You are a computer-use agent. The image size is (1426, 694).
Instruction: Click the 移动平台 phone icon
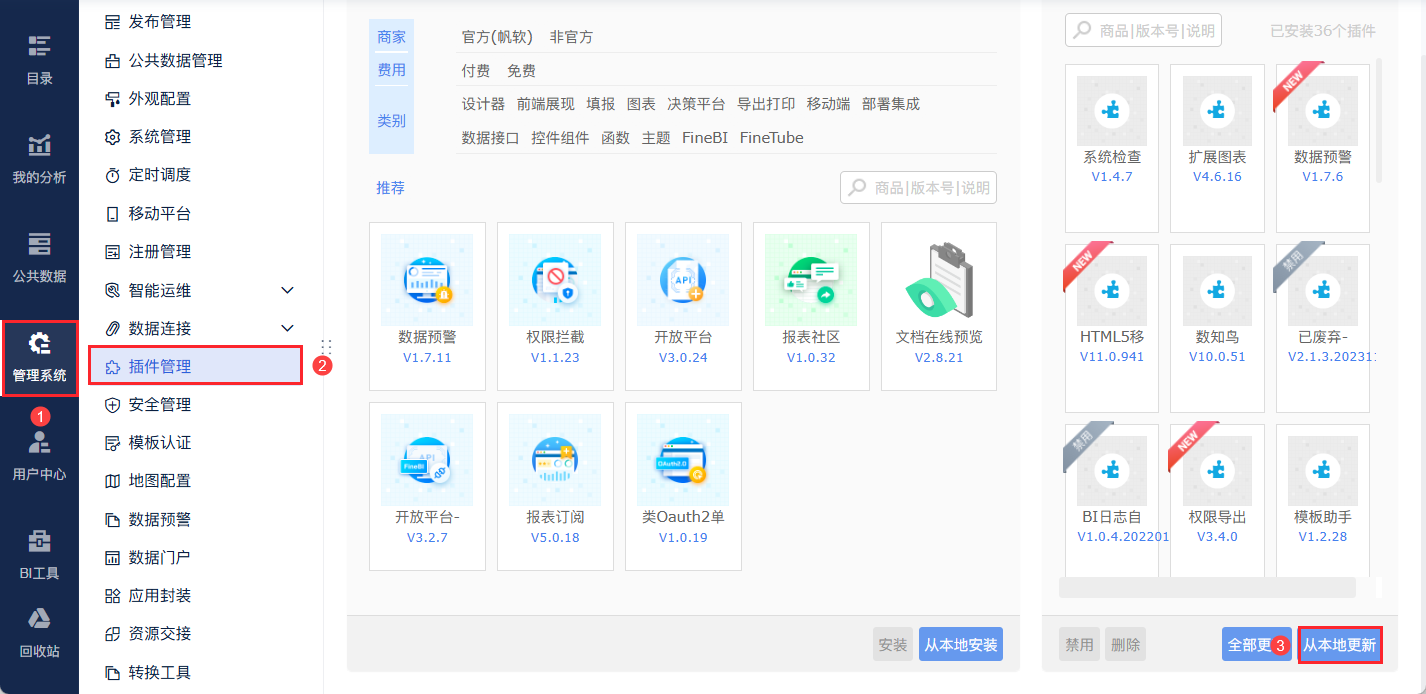[x=112, y=213]
